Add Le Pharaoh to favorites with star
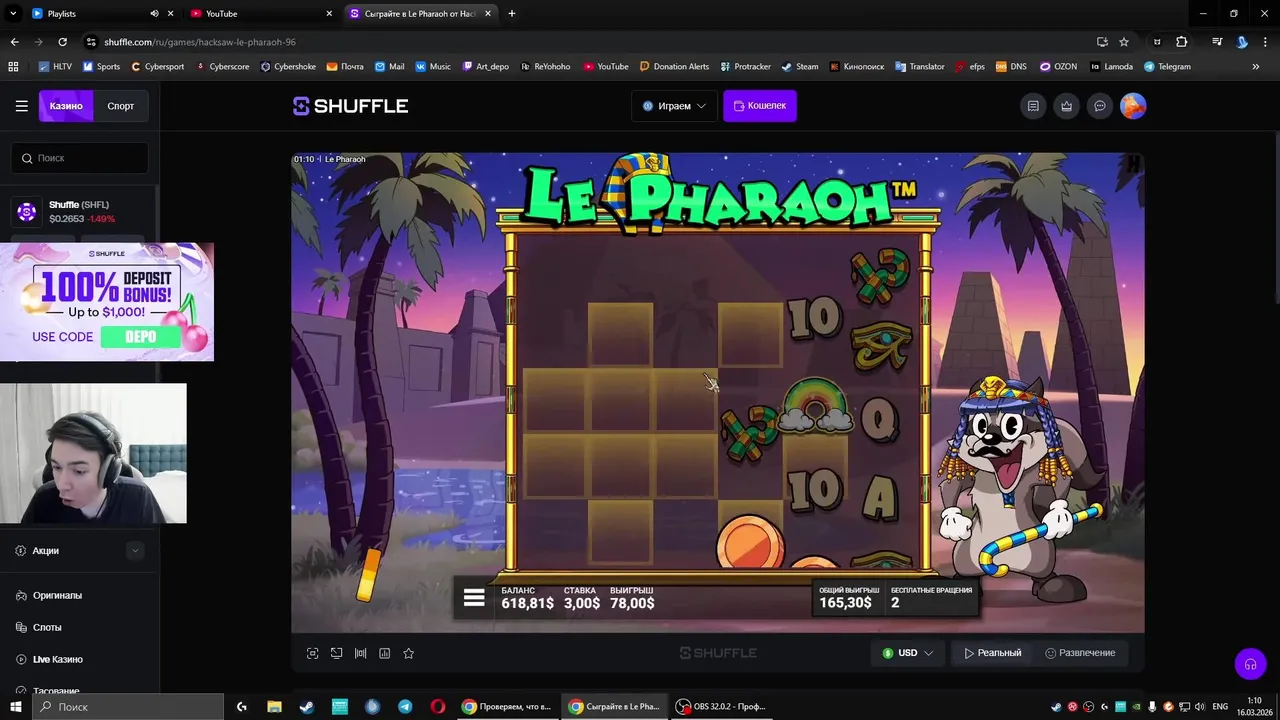 (x=408, y=653)
